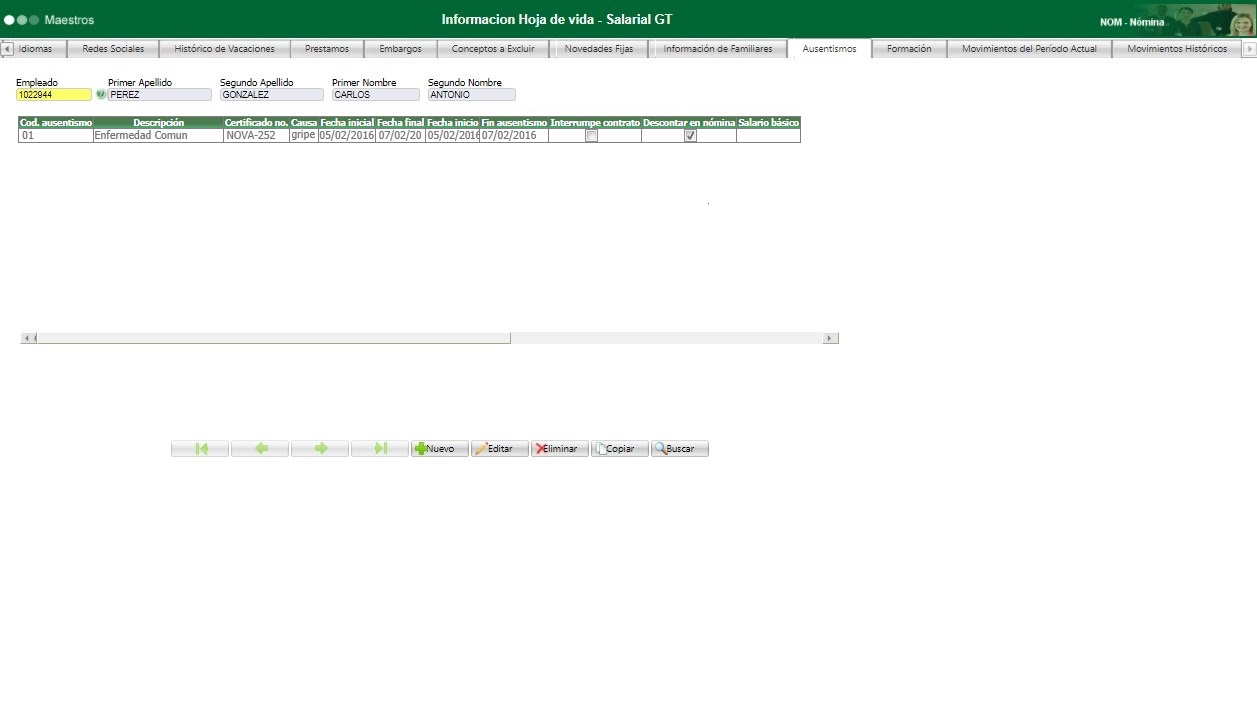Click the horizontal scrollbar thumb

[x=273, y=339]
